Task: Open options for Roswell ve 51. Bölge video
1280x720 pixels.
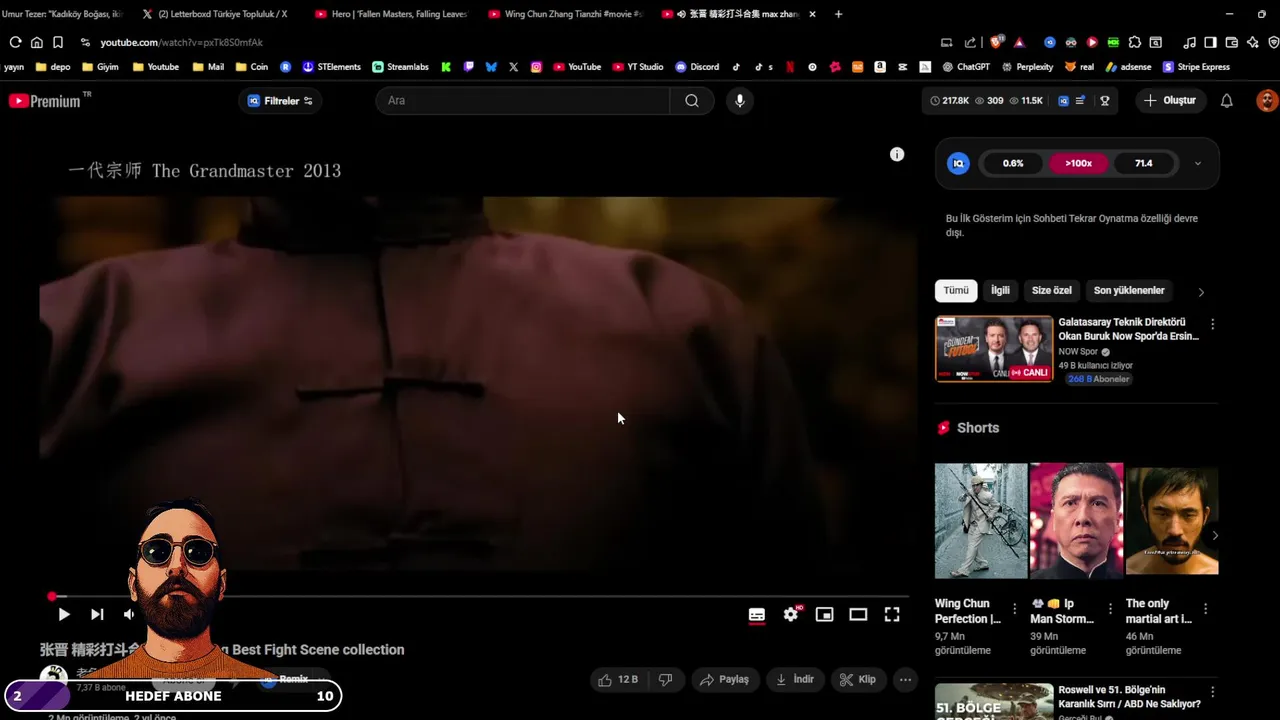Action: 1212,692
